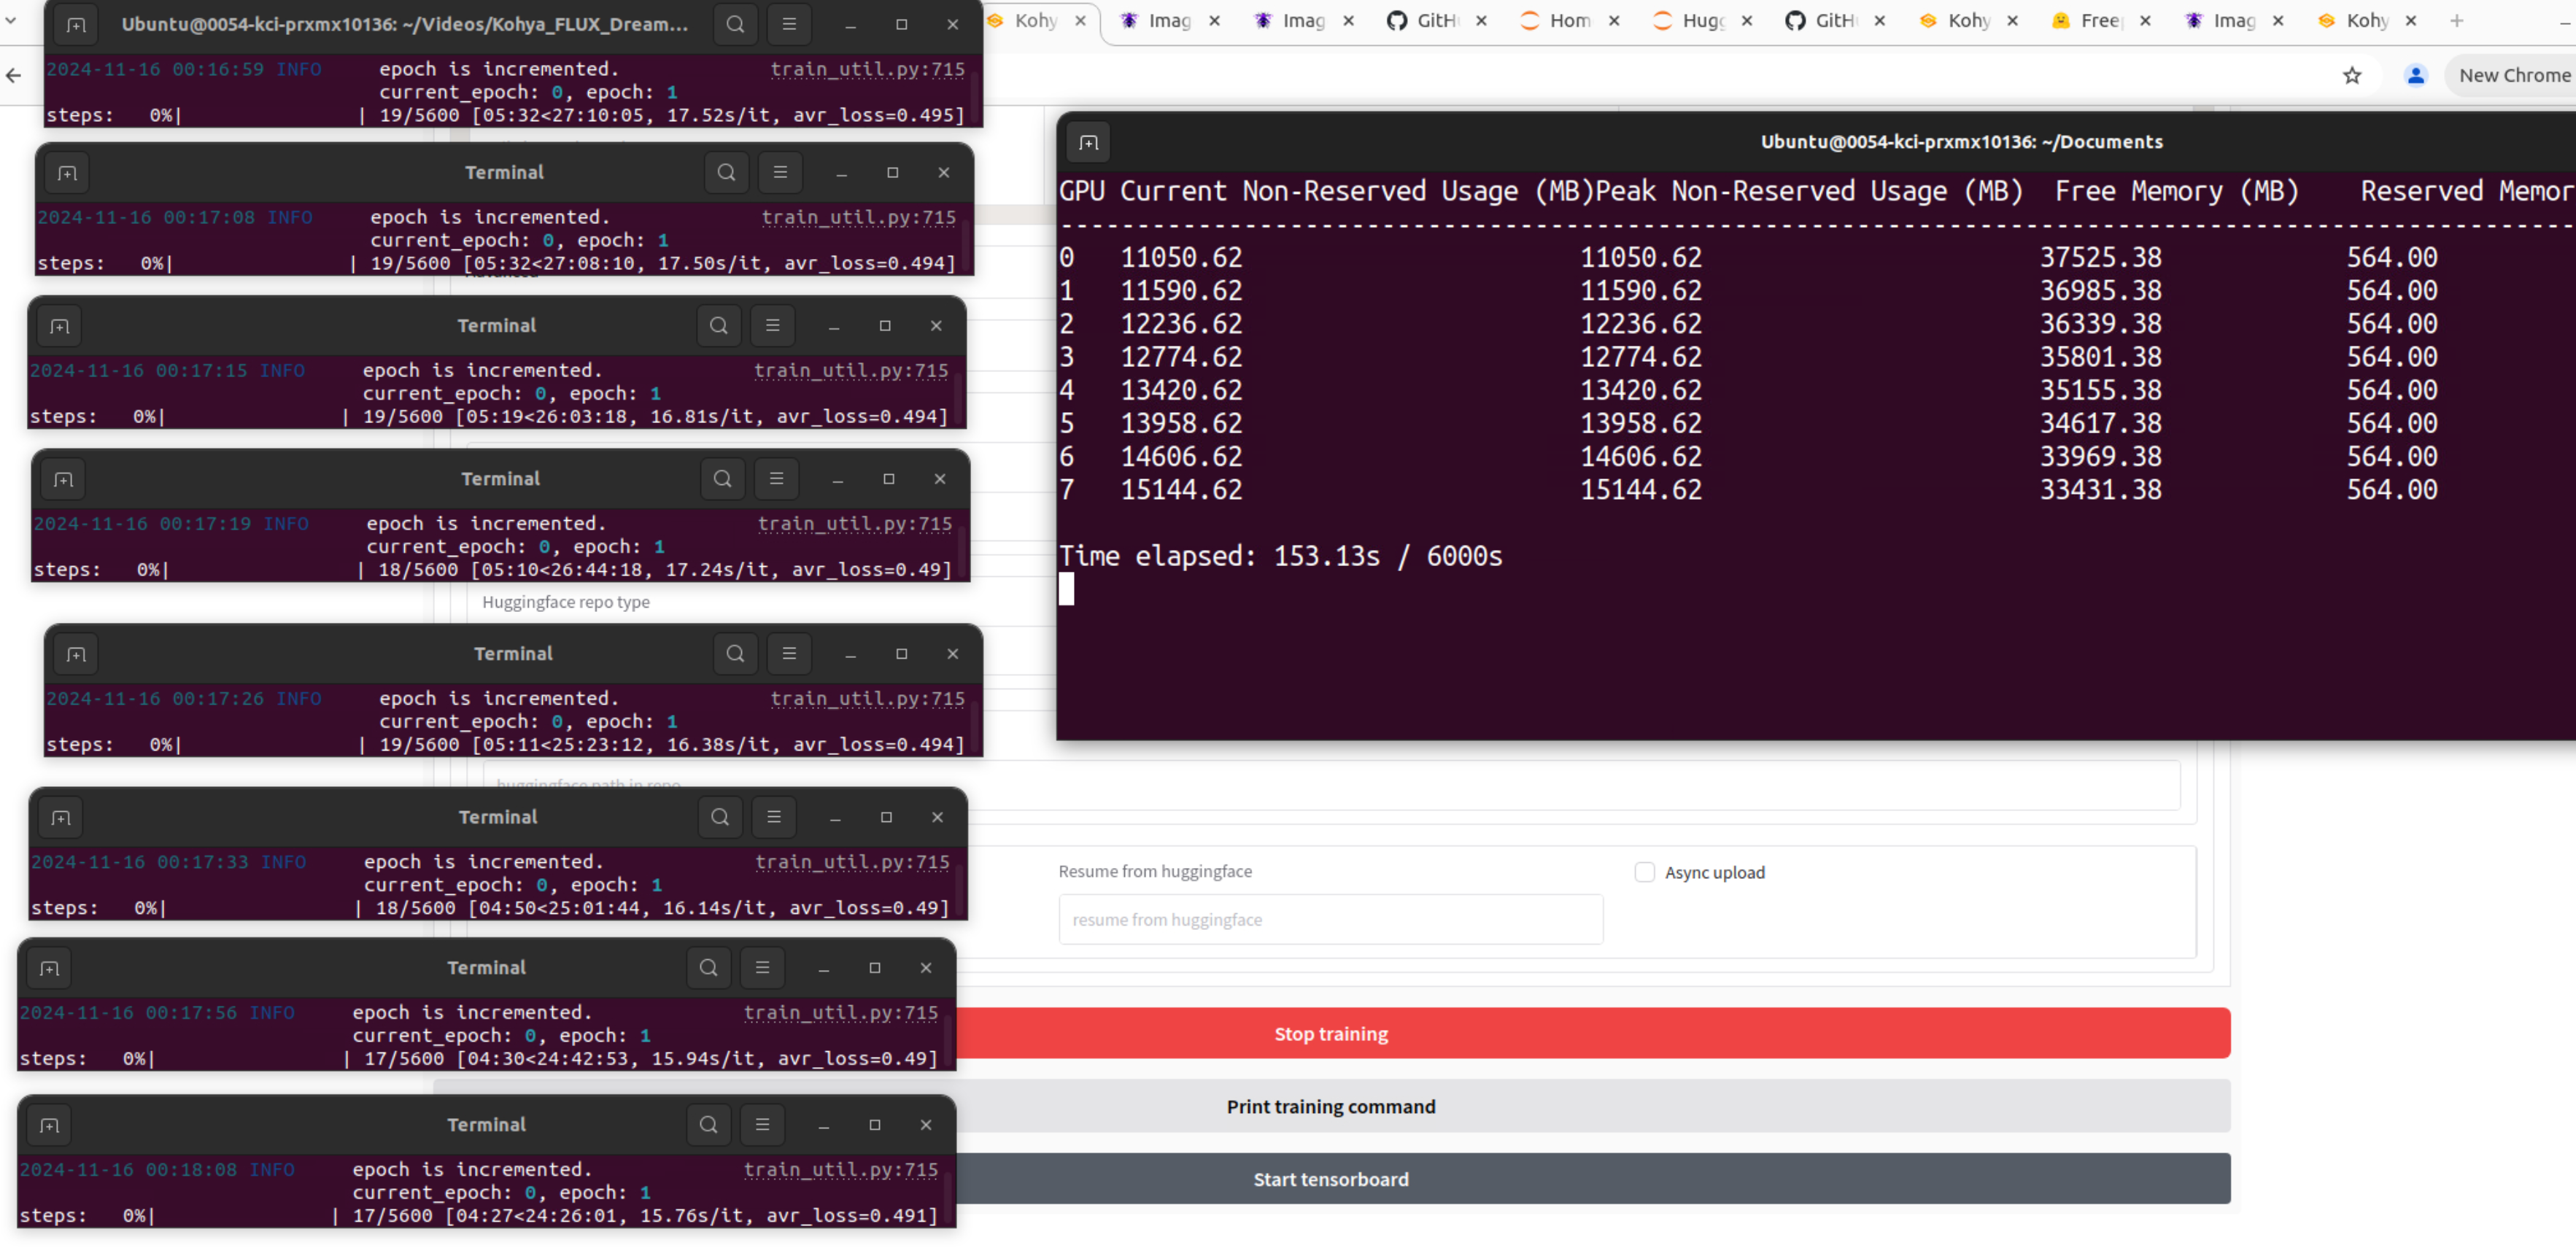Viewport: 2576px width, 1248px height.
Task: Click new tab icon in terminal showing 00:17:19
Action: (x=63, y=479)
